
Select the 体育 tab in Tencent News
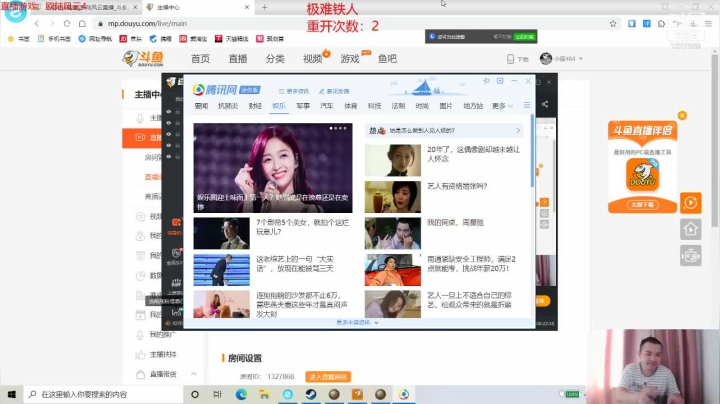(350, 106)
